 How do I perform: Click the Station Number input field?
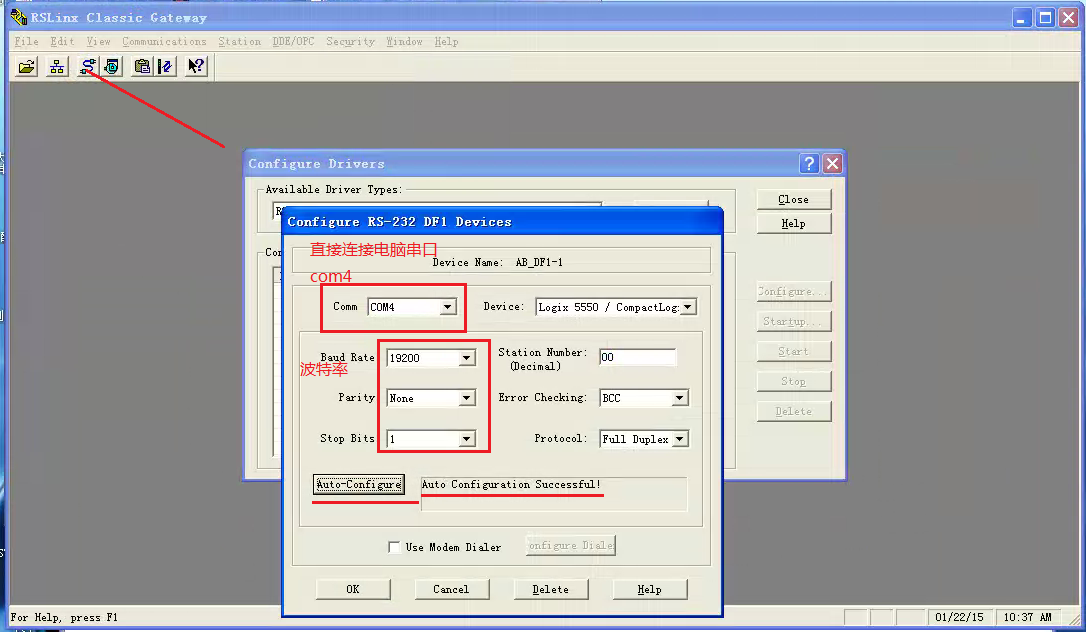click(x=637, y=358)
